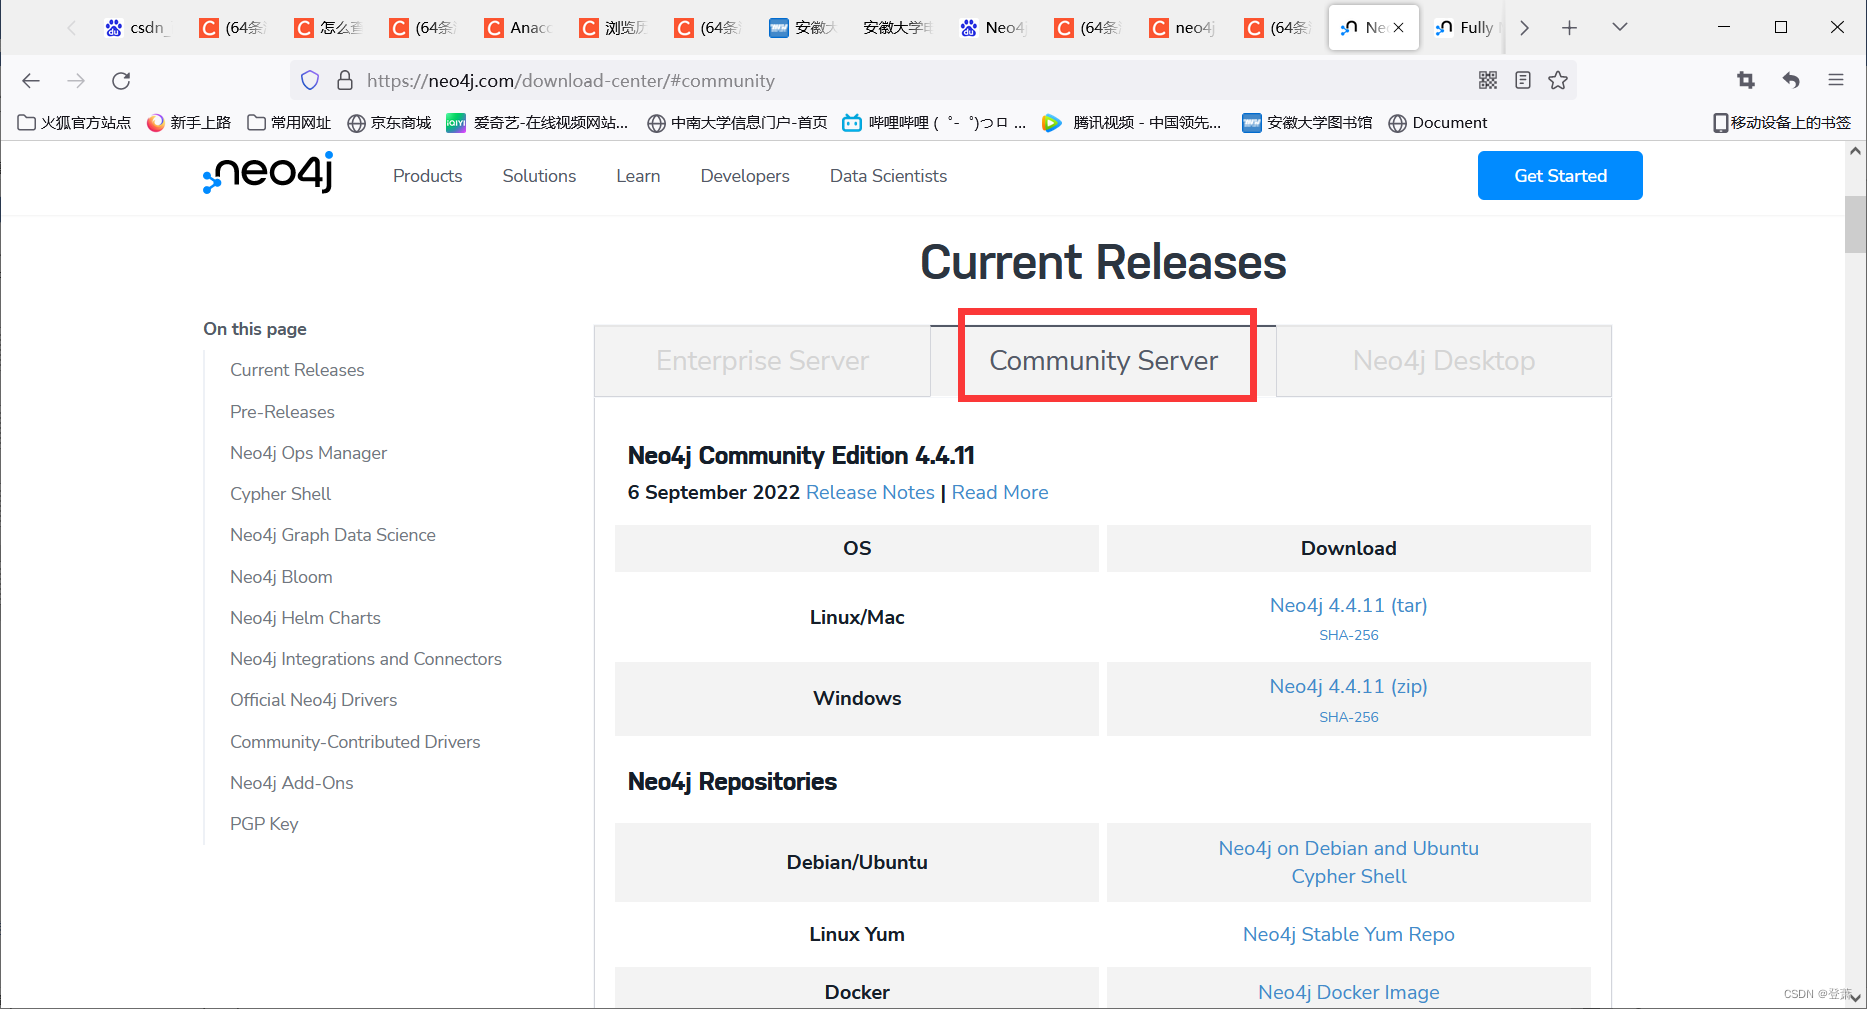Open 哔哩哔哩 bookmark
1867x1009 pixels.
pos(934,123)
